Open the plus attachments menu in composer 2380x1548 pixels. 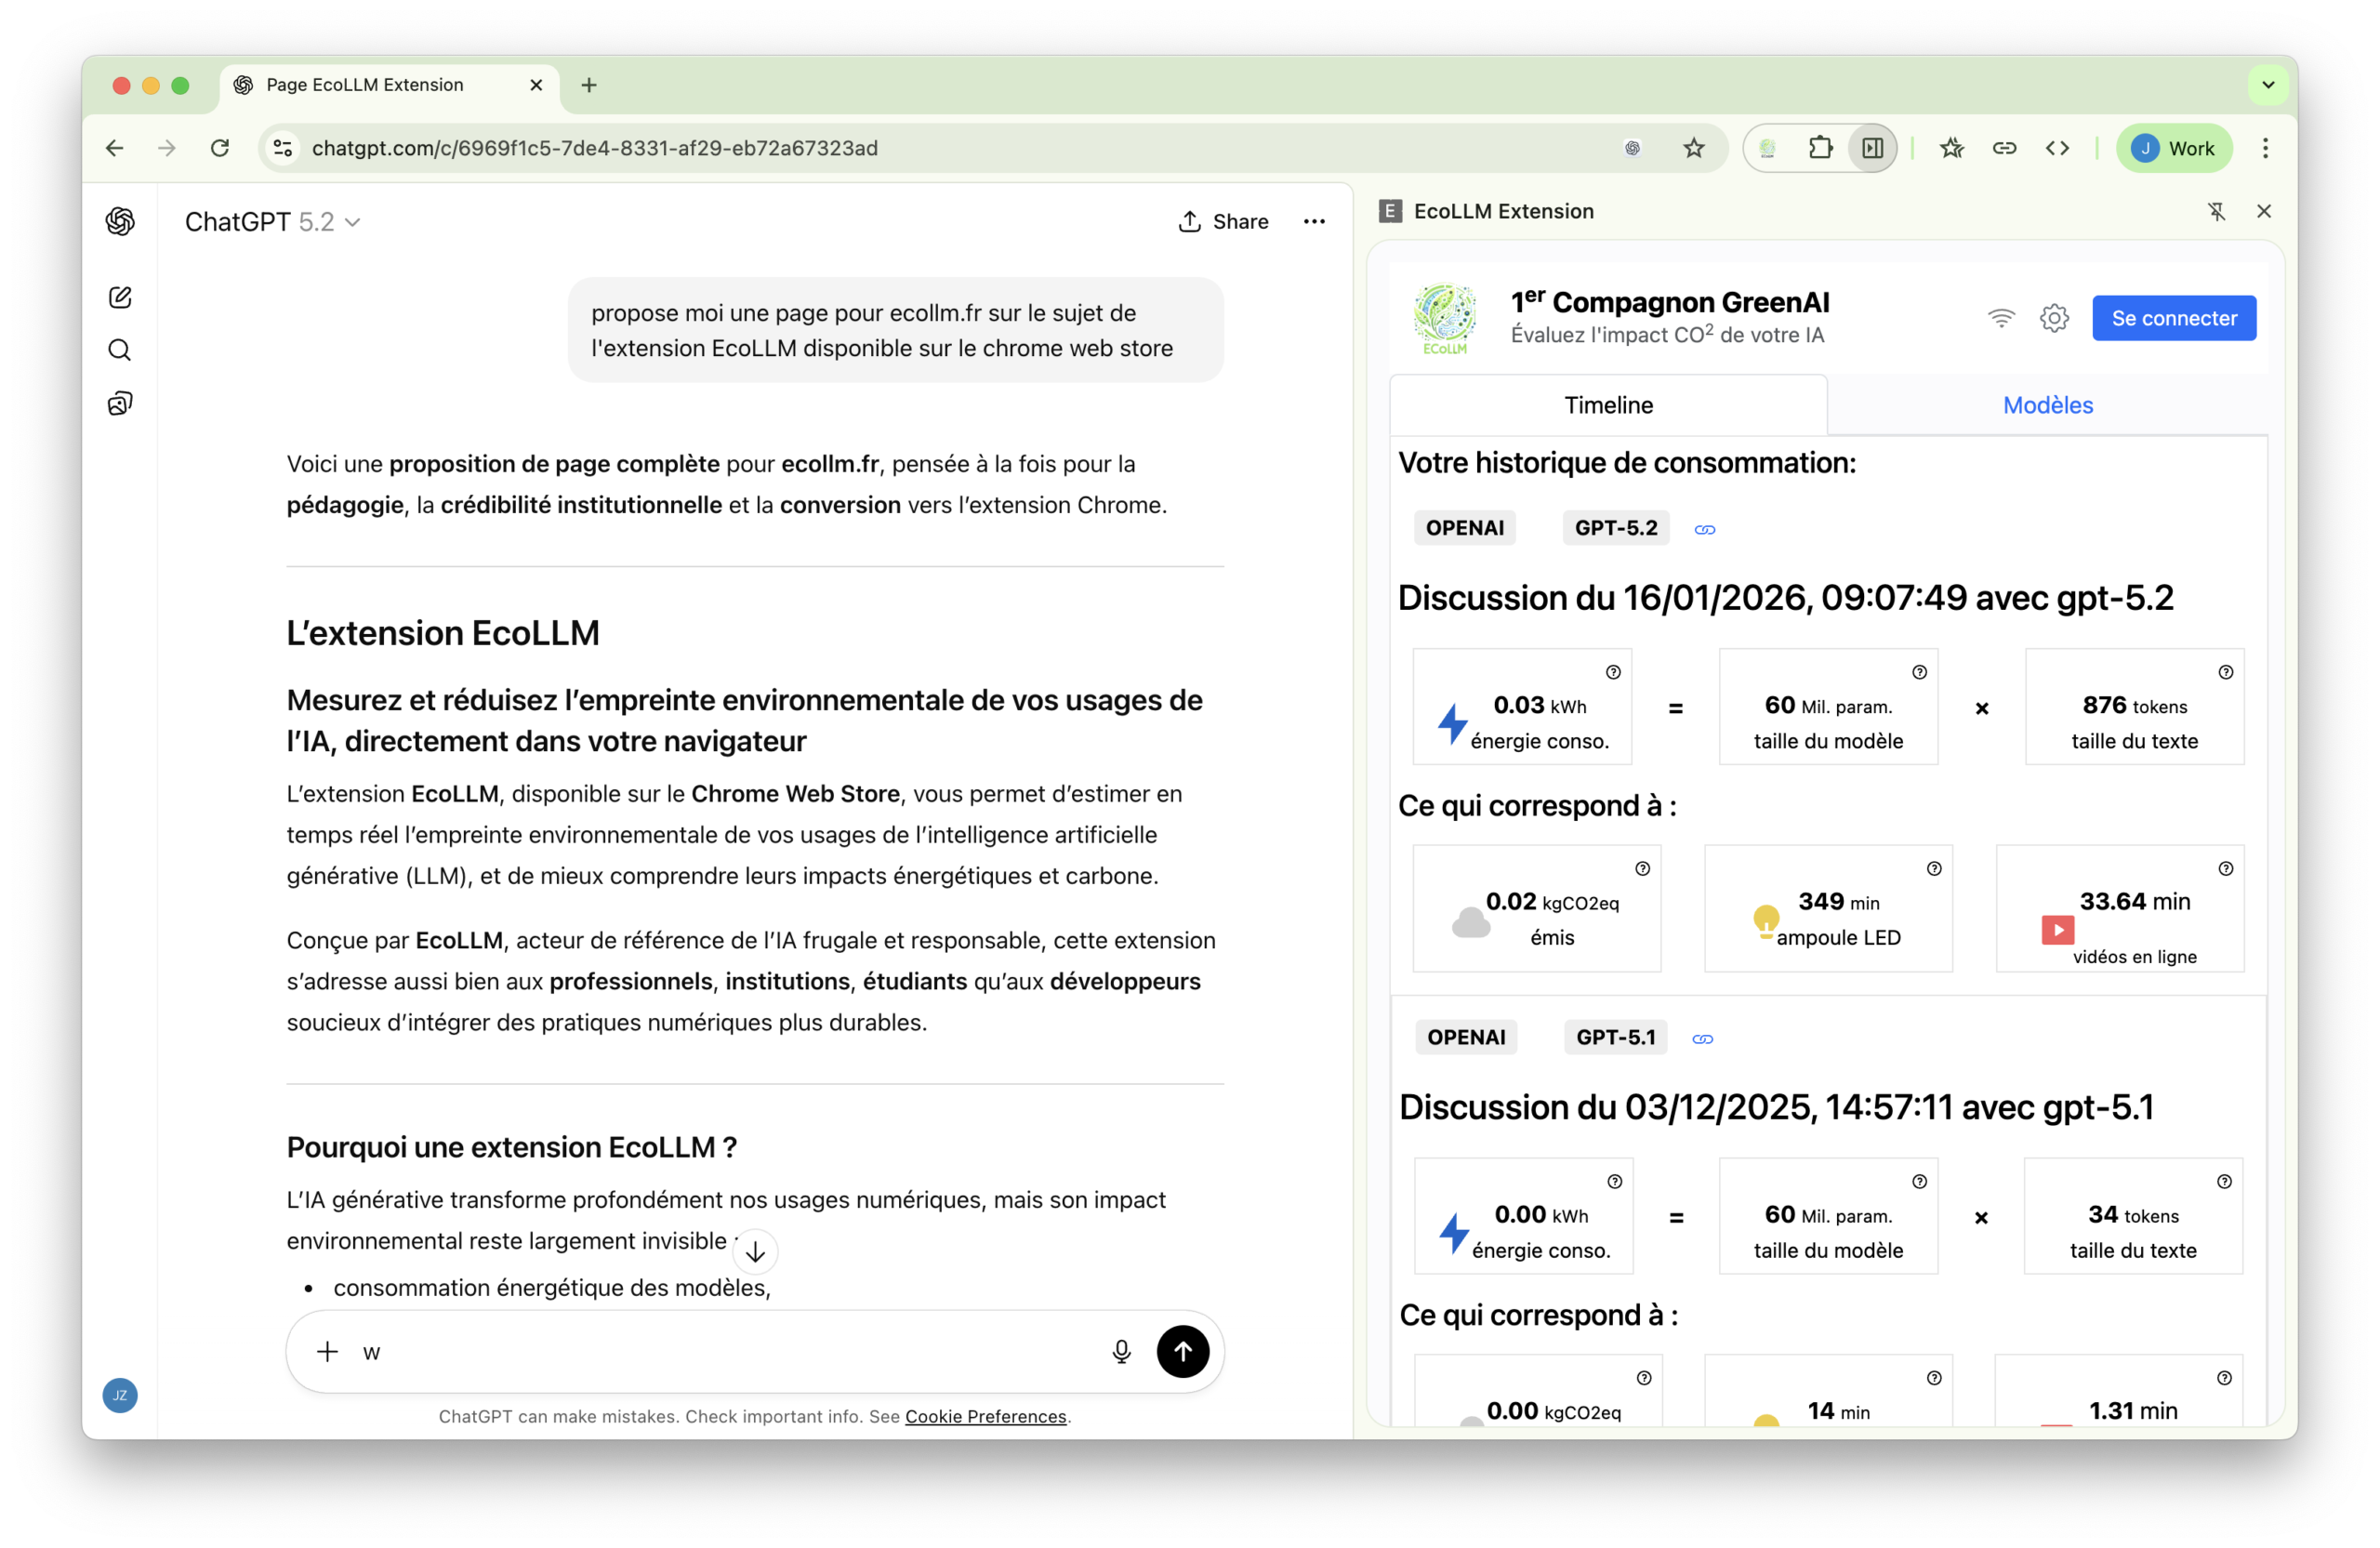coord(327,1352)
